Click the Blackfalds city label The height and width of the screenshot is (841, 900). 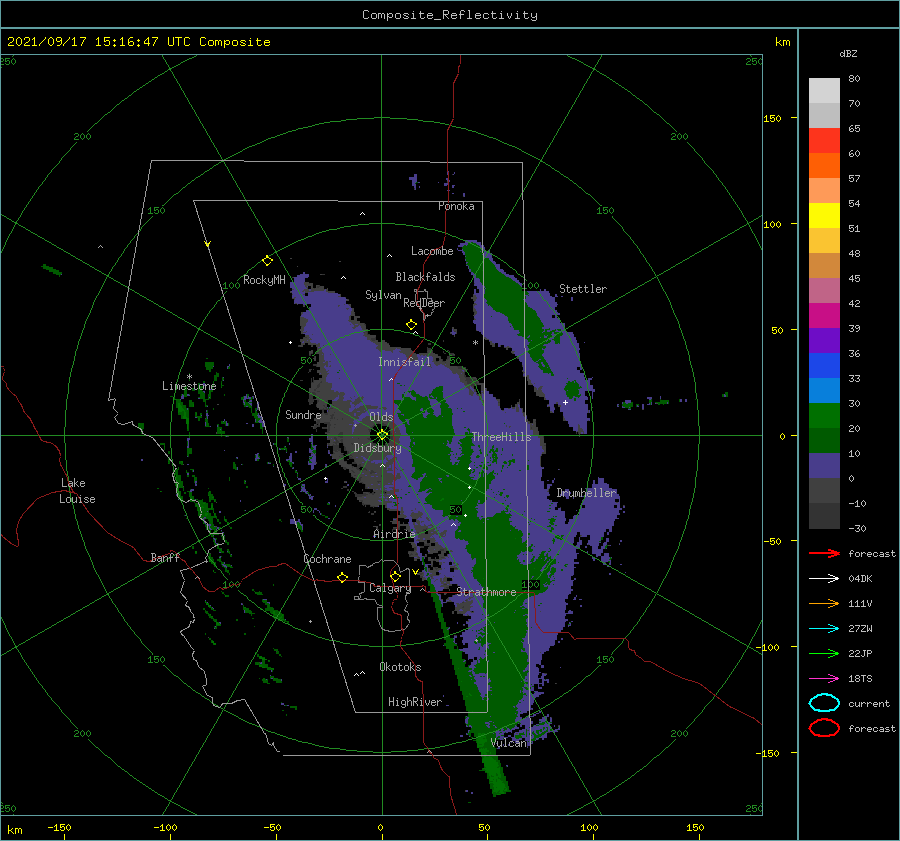coord(425,277)
